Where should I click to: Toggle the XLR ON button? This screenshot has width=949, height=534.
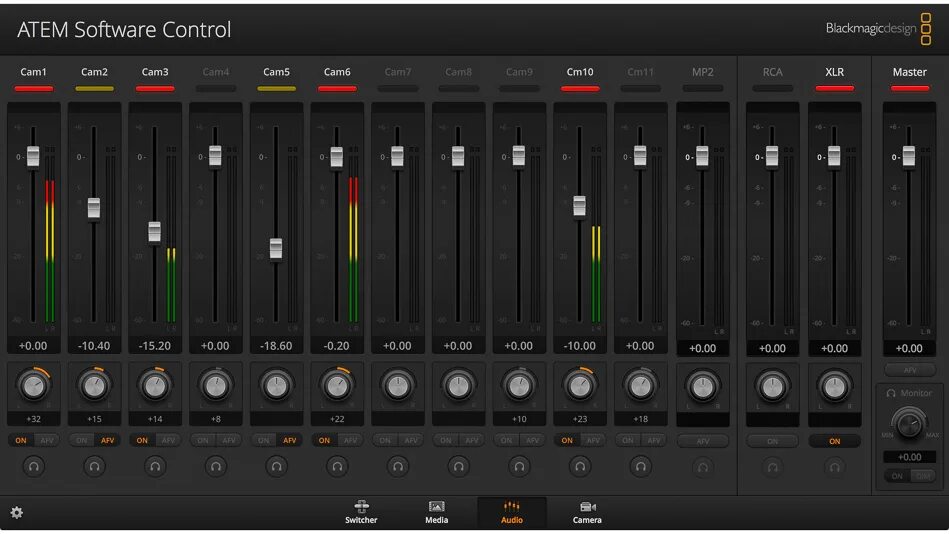click(835, 441)
